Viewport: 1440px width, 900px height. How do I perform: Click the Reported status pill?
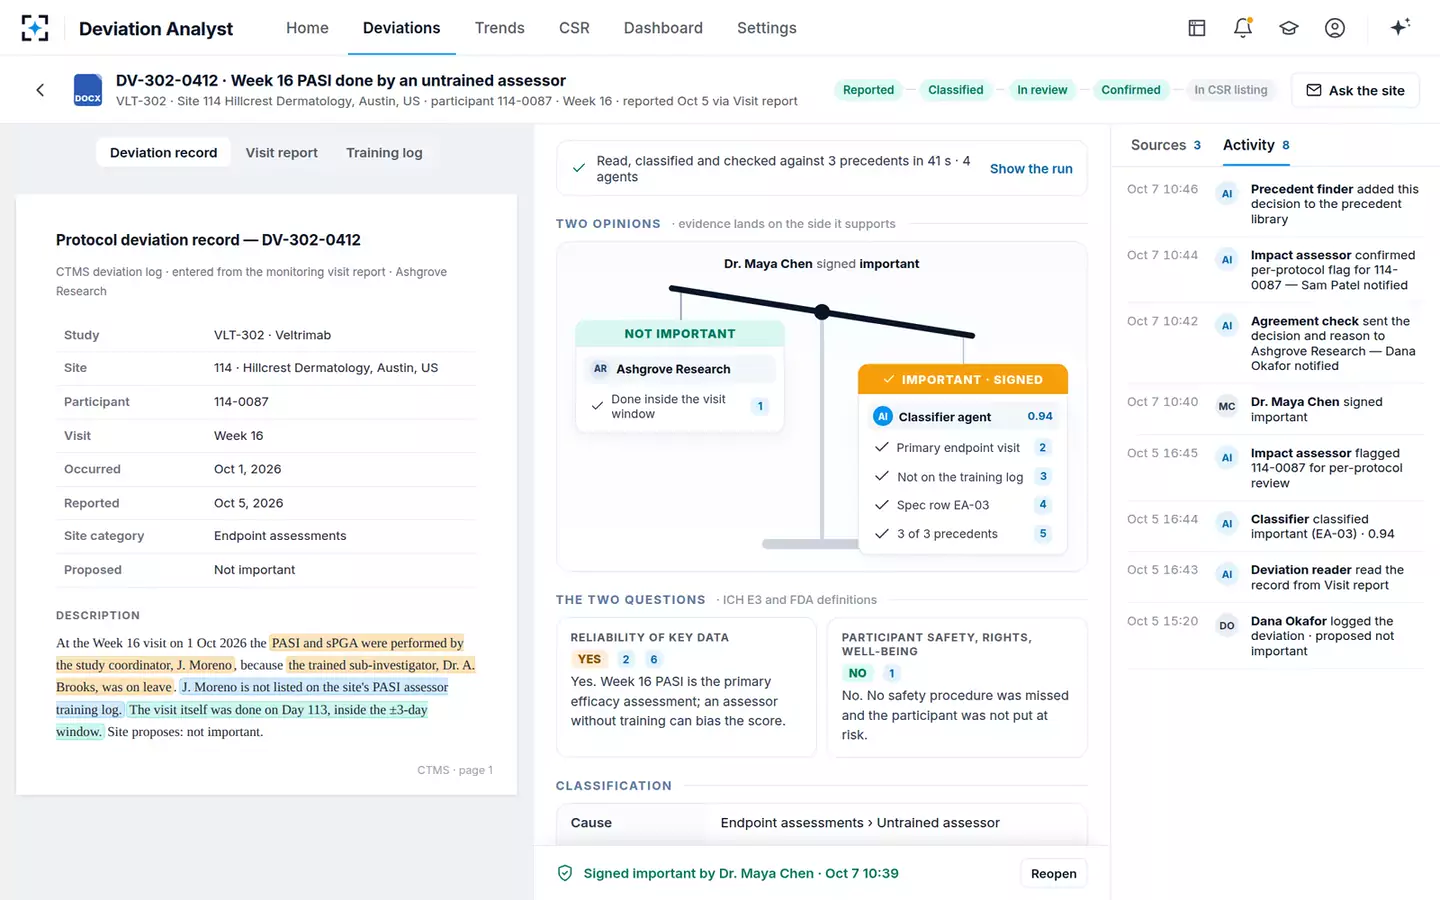coord(868,90)
